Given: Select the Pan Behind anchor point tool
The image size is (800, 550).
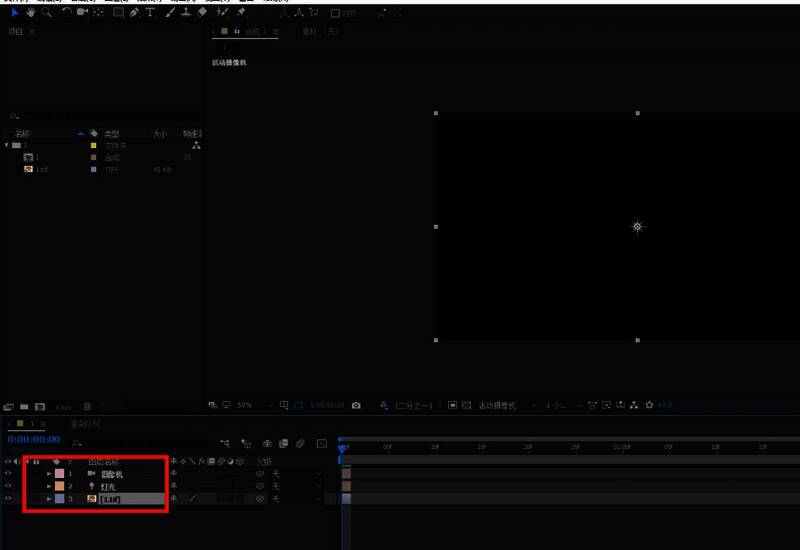Looking at the screenshot, I should coord(98,12).
